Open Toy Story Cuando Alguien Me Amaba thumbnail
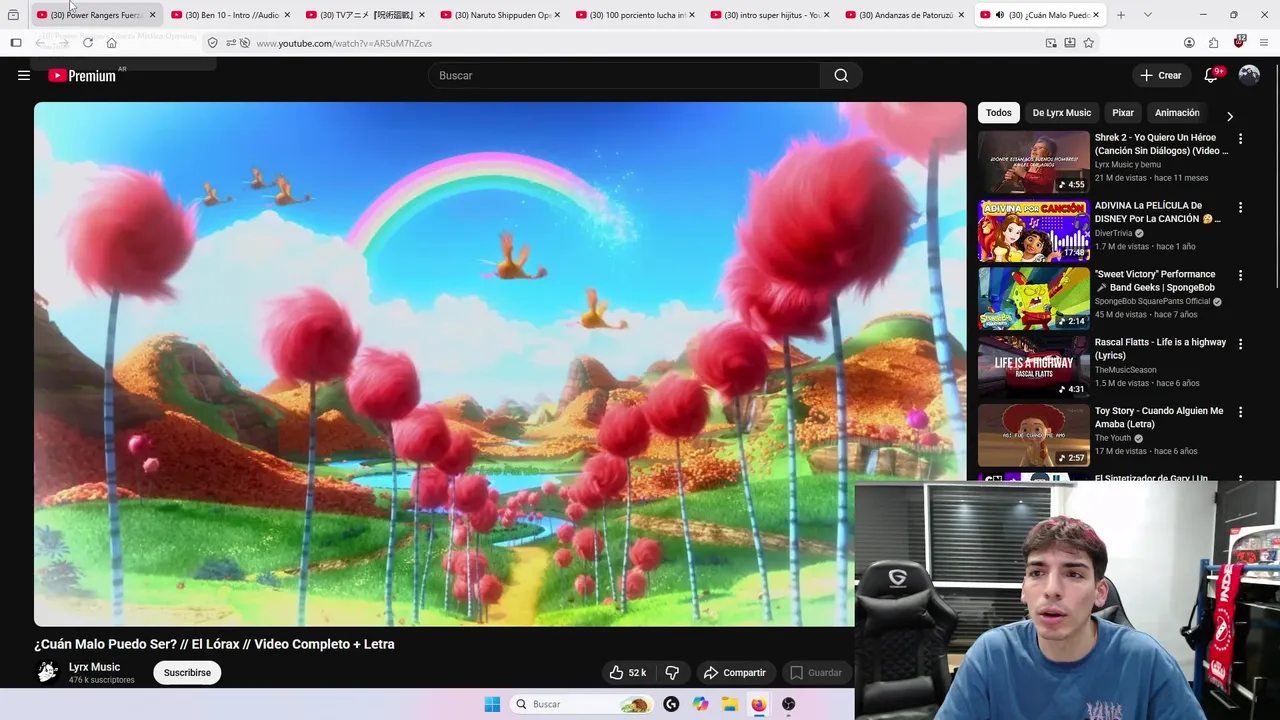This screenshot has width=1280, height=720. 1034,435
